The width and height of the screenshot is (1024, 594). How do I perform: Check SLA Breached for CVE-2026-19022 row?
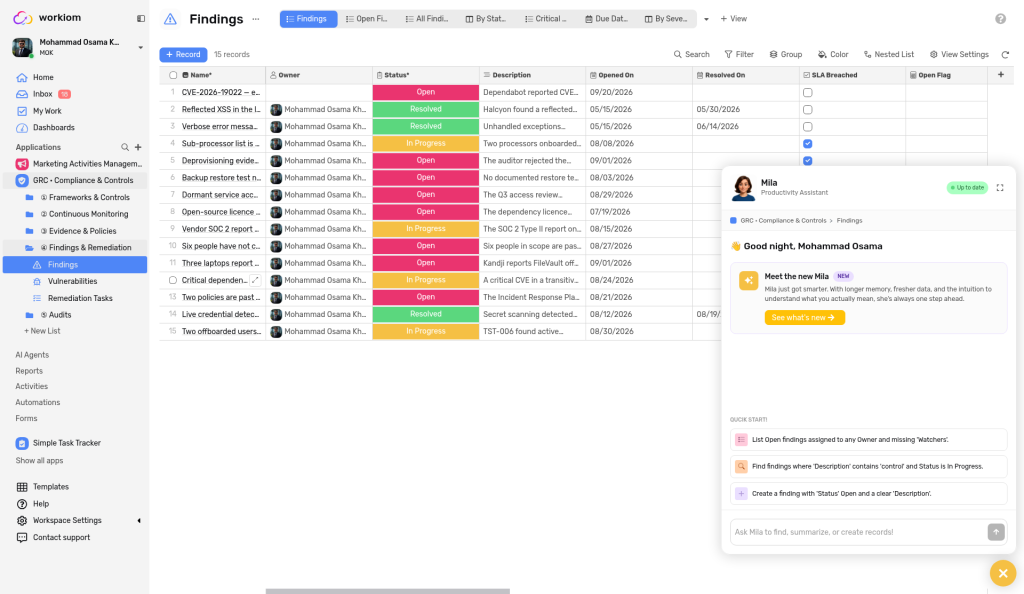click(x=807, y=93)
